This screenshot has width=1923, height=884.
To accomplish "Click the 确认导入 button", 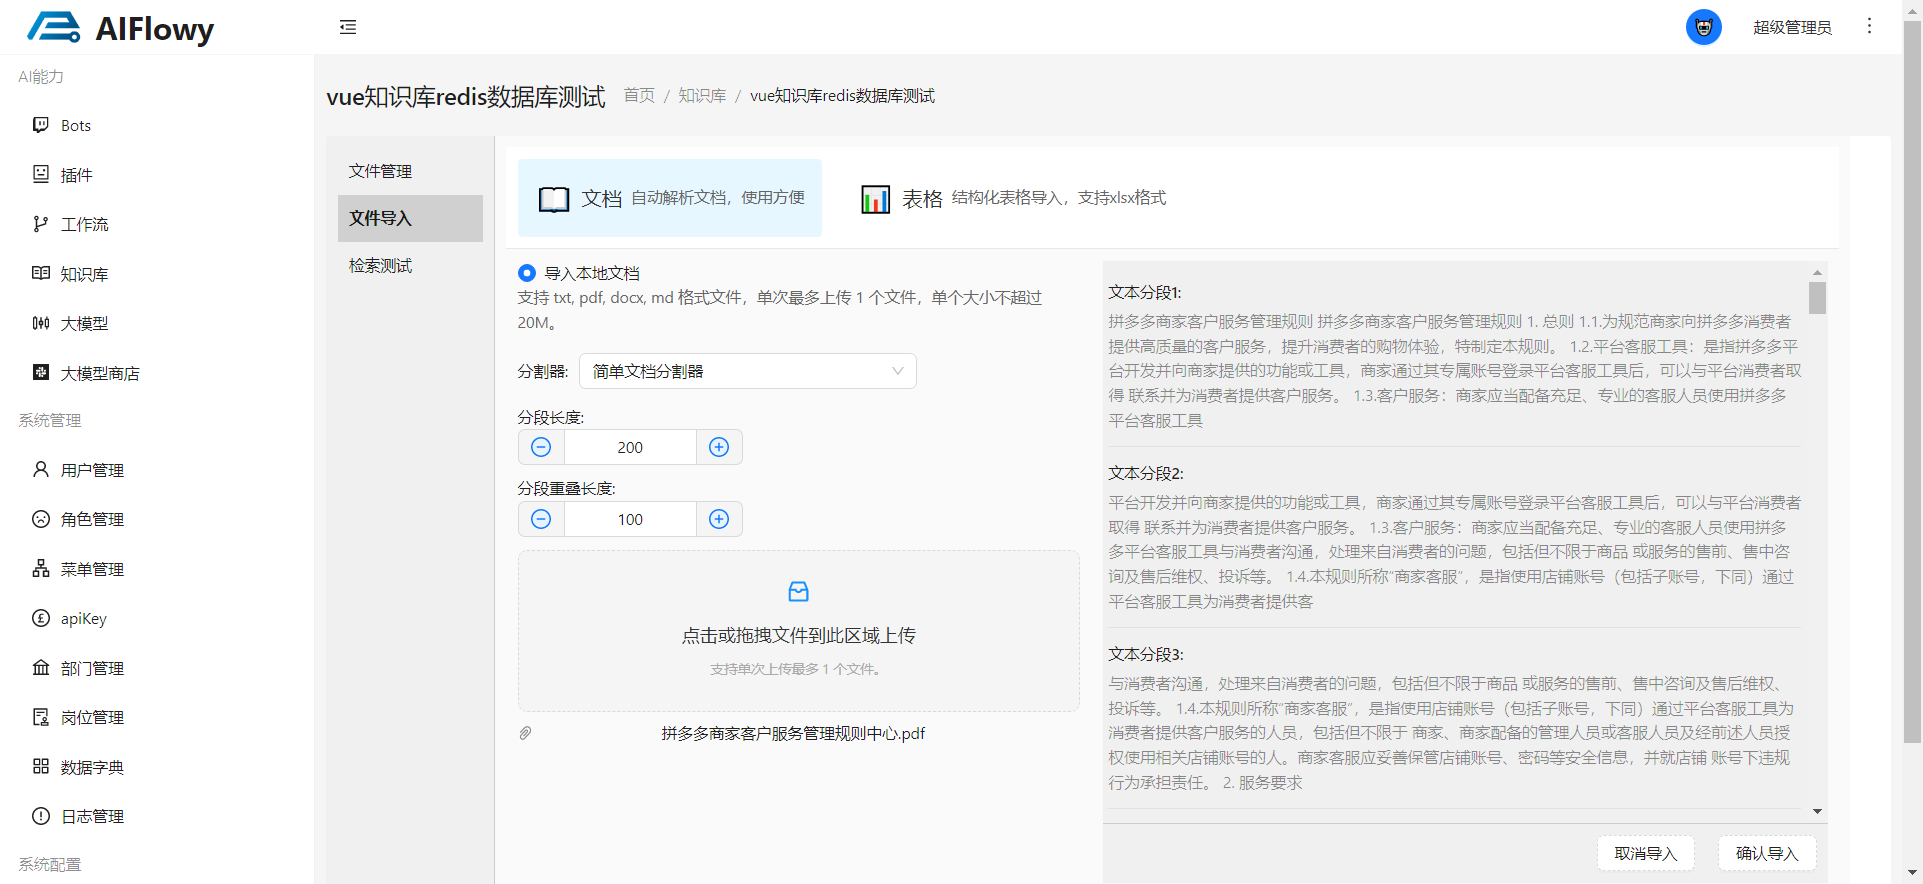I will [1767, 853].
